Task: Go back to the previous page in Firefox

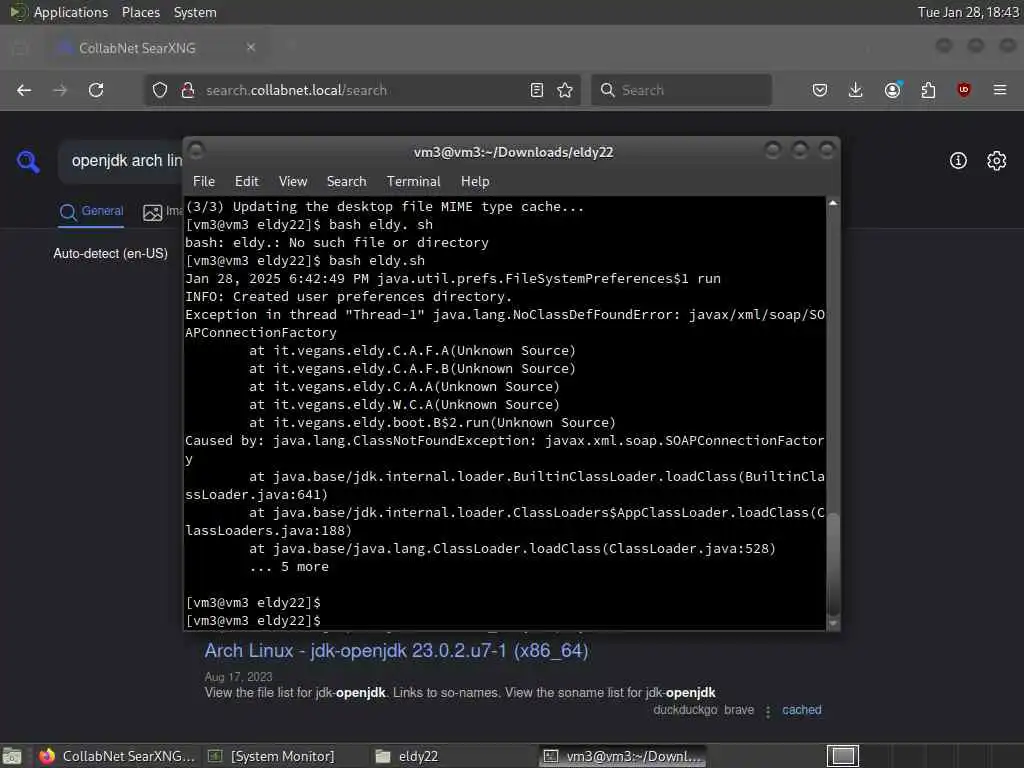Action: 24,90
